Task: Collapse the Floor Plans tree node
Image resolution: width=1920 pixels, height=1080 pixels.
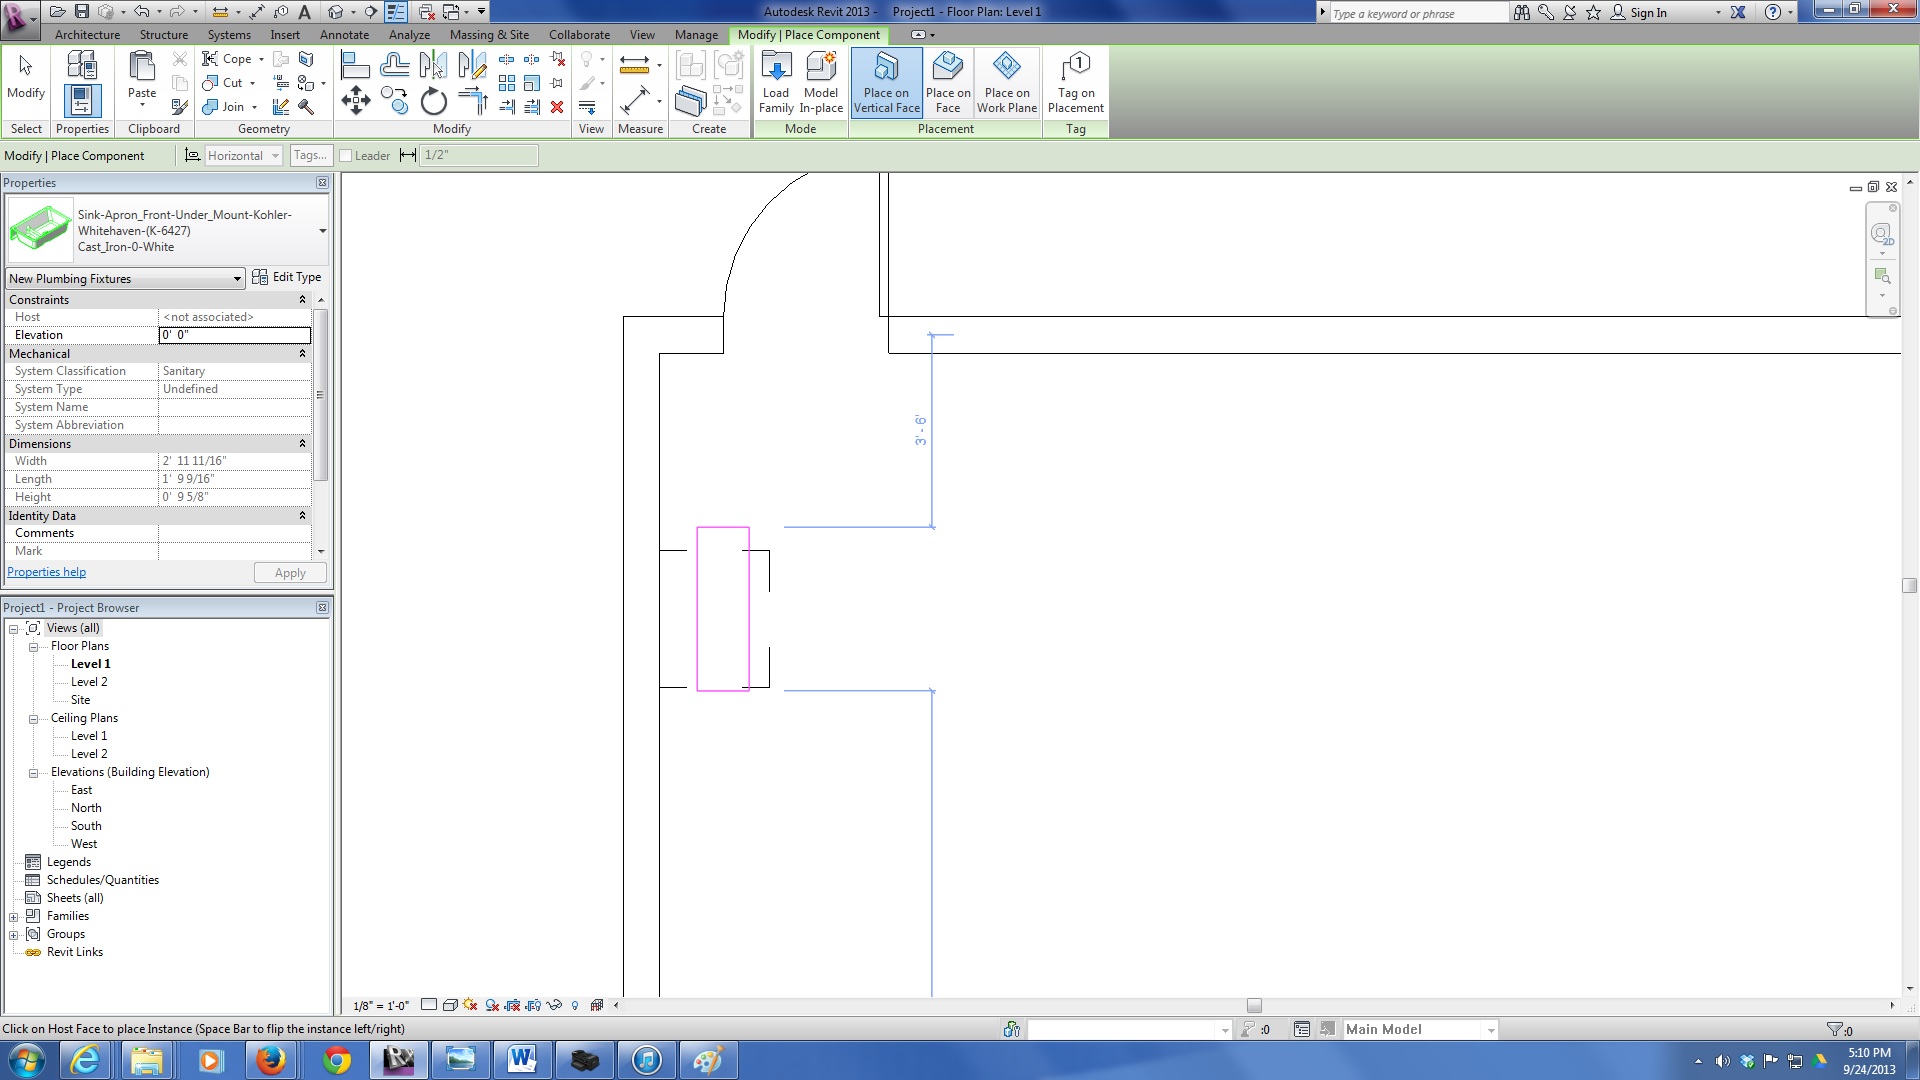Action: (x=33, y=647)
